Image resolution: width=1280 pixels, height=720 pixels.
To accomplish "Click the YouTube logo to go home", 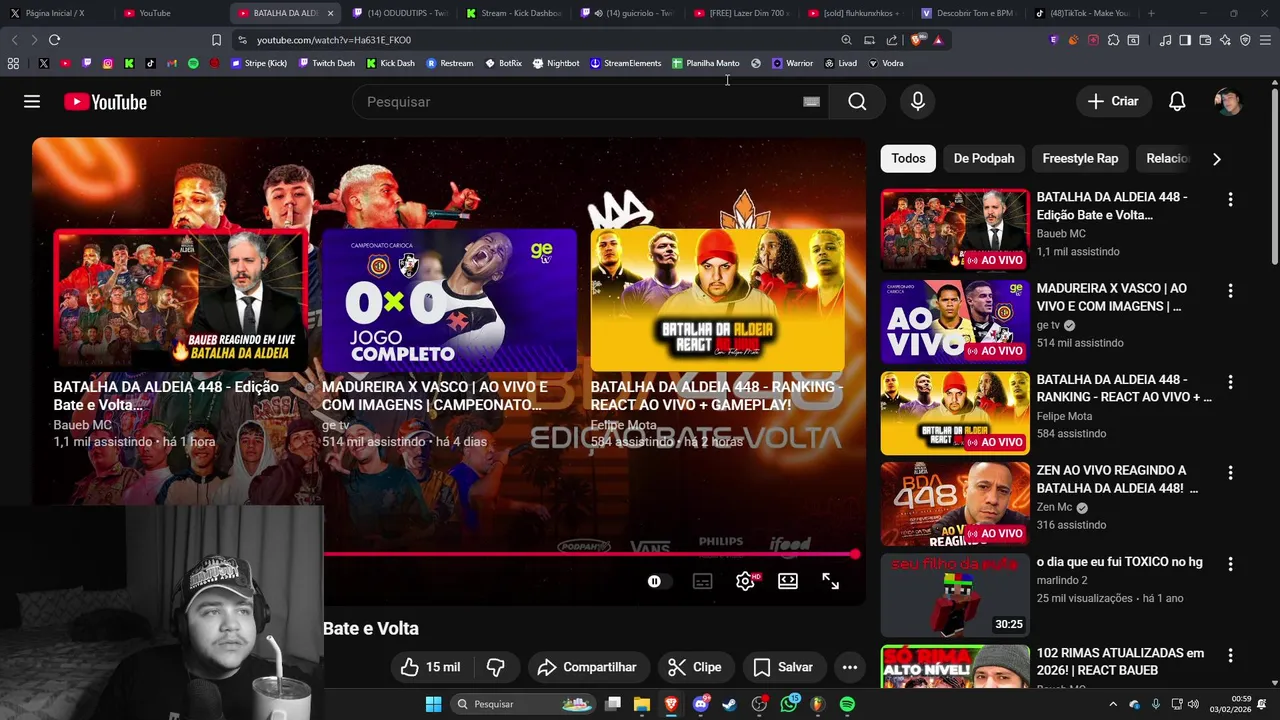I will coord(105,101).
